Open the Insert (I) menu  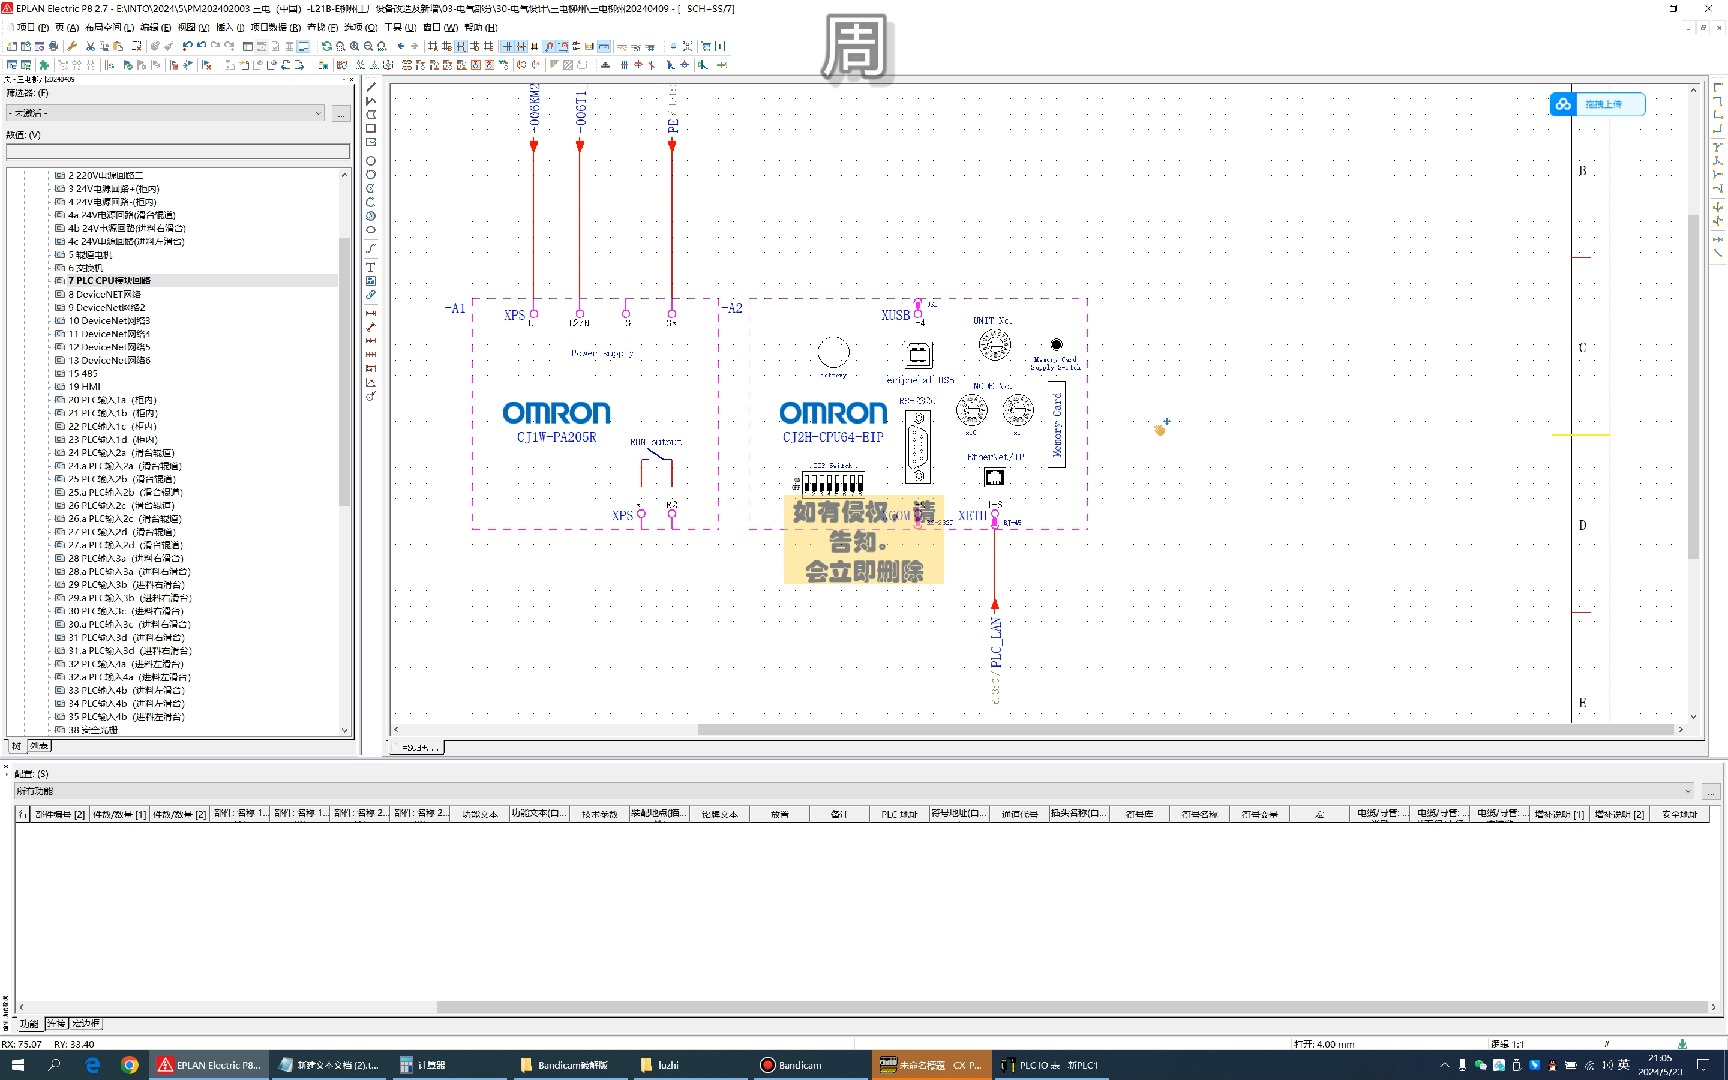[x=230, y=28]
